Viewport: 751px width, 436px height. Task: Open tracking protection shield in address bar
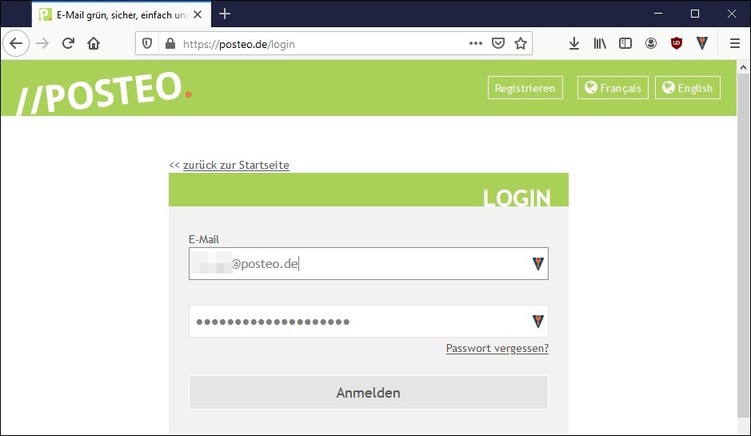point(147,44)
